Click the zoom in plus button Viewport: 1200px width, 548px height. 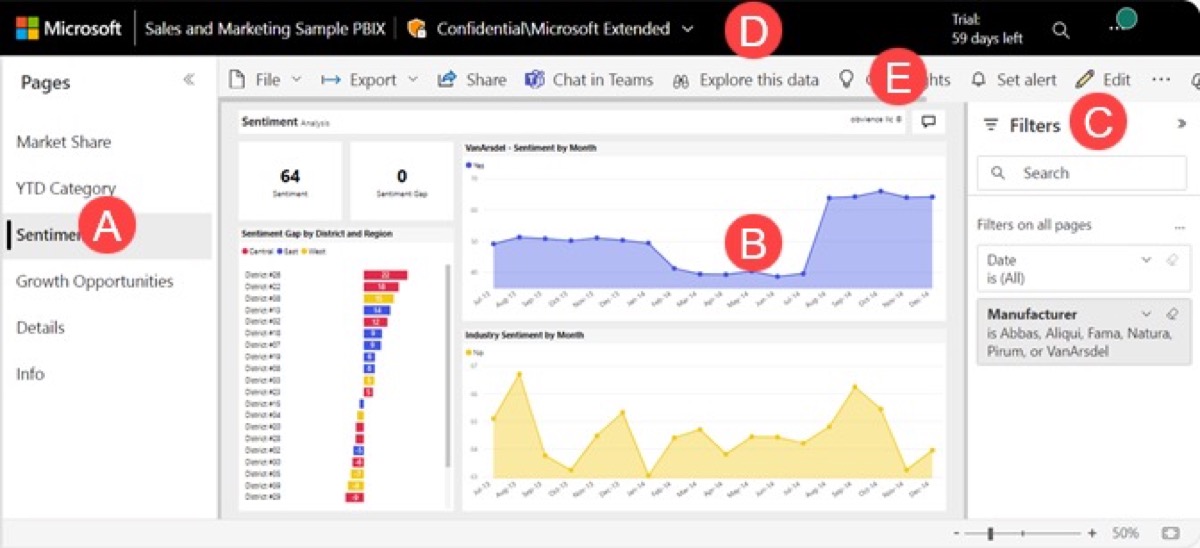pos(1092,534)
